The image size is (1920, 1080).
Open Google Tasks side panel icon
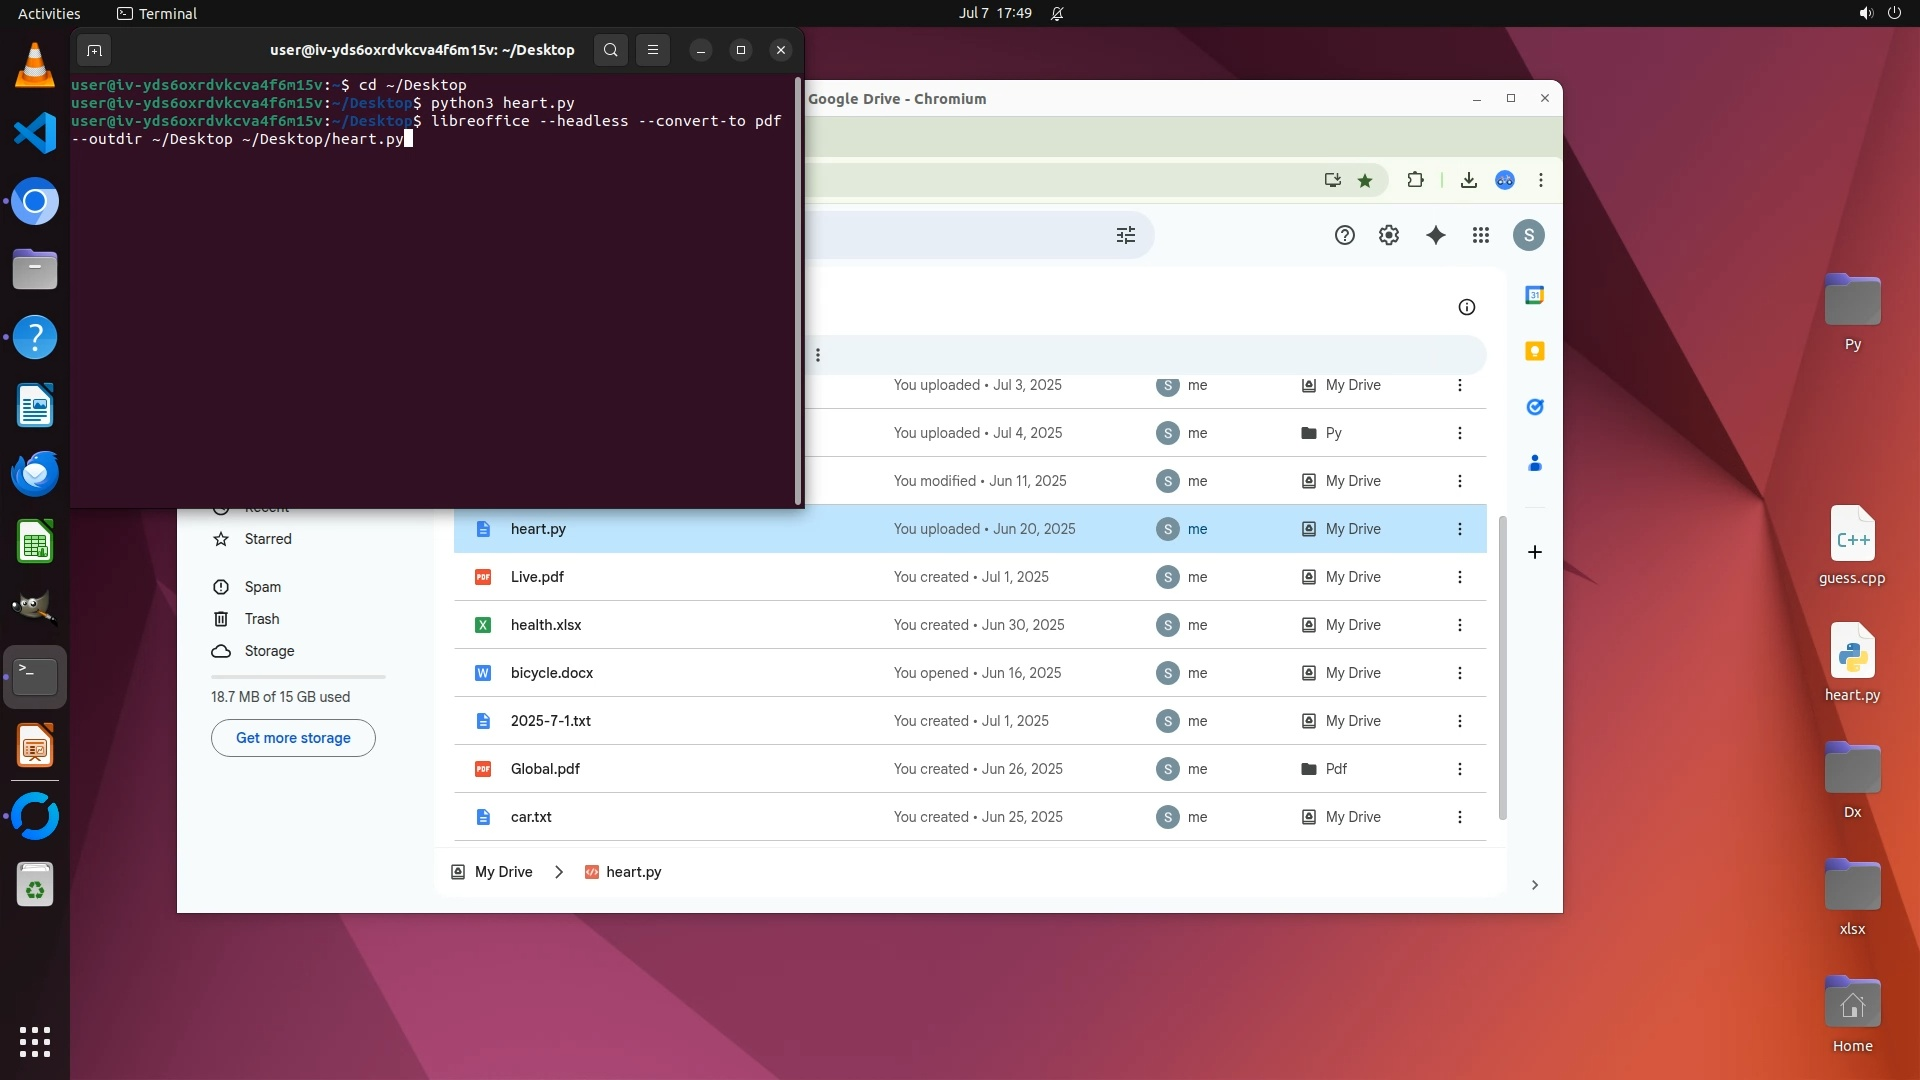(1534, 407)
